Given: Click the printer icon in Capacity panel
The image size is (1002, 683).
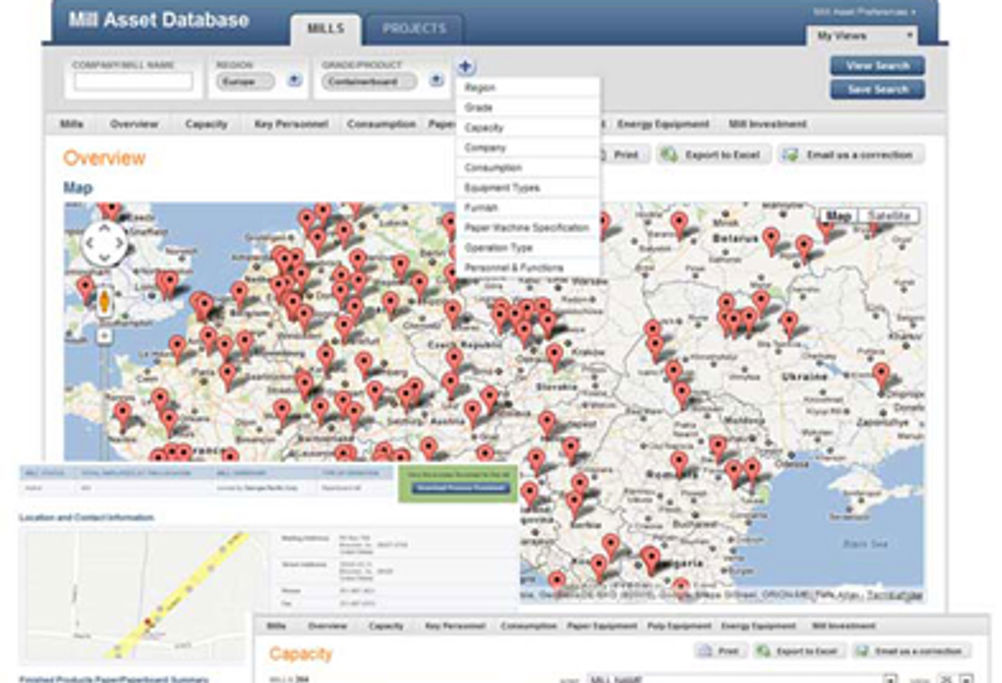Looking at the screenshot, I should tap(705, 651).
